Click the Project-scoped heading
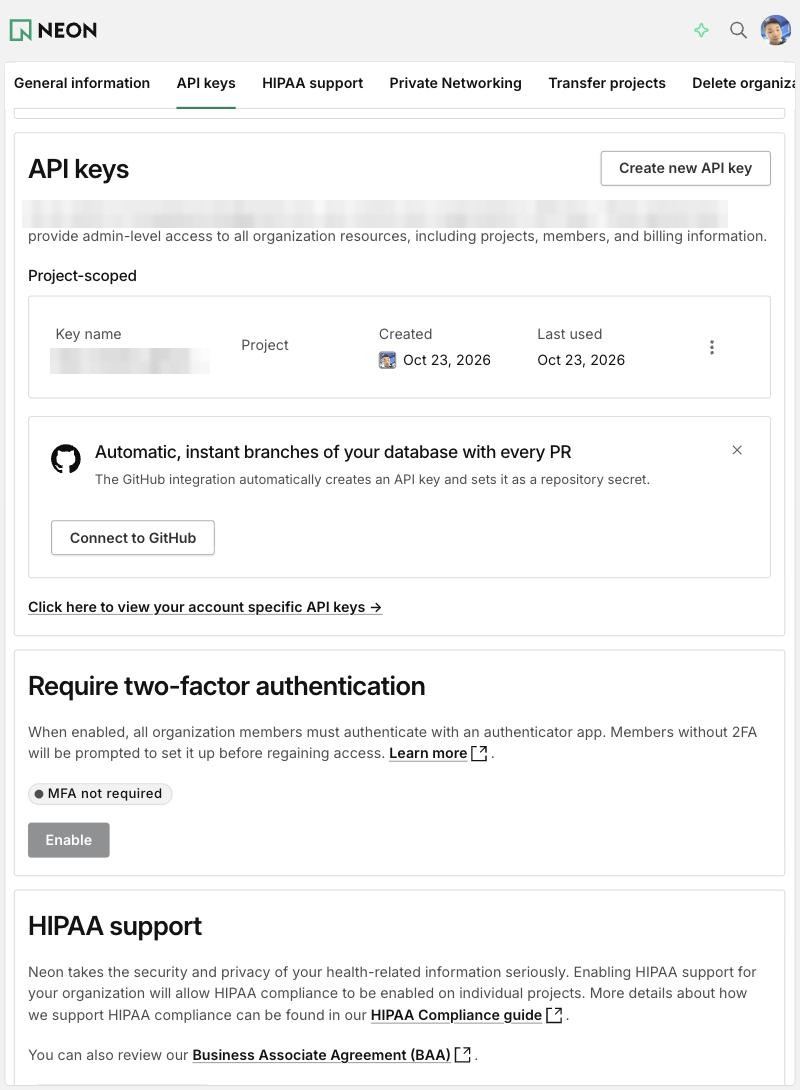This screenshot has width=800, height=1090. (82, 276)
